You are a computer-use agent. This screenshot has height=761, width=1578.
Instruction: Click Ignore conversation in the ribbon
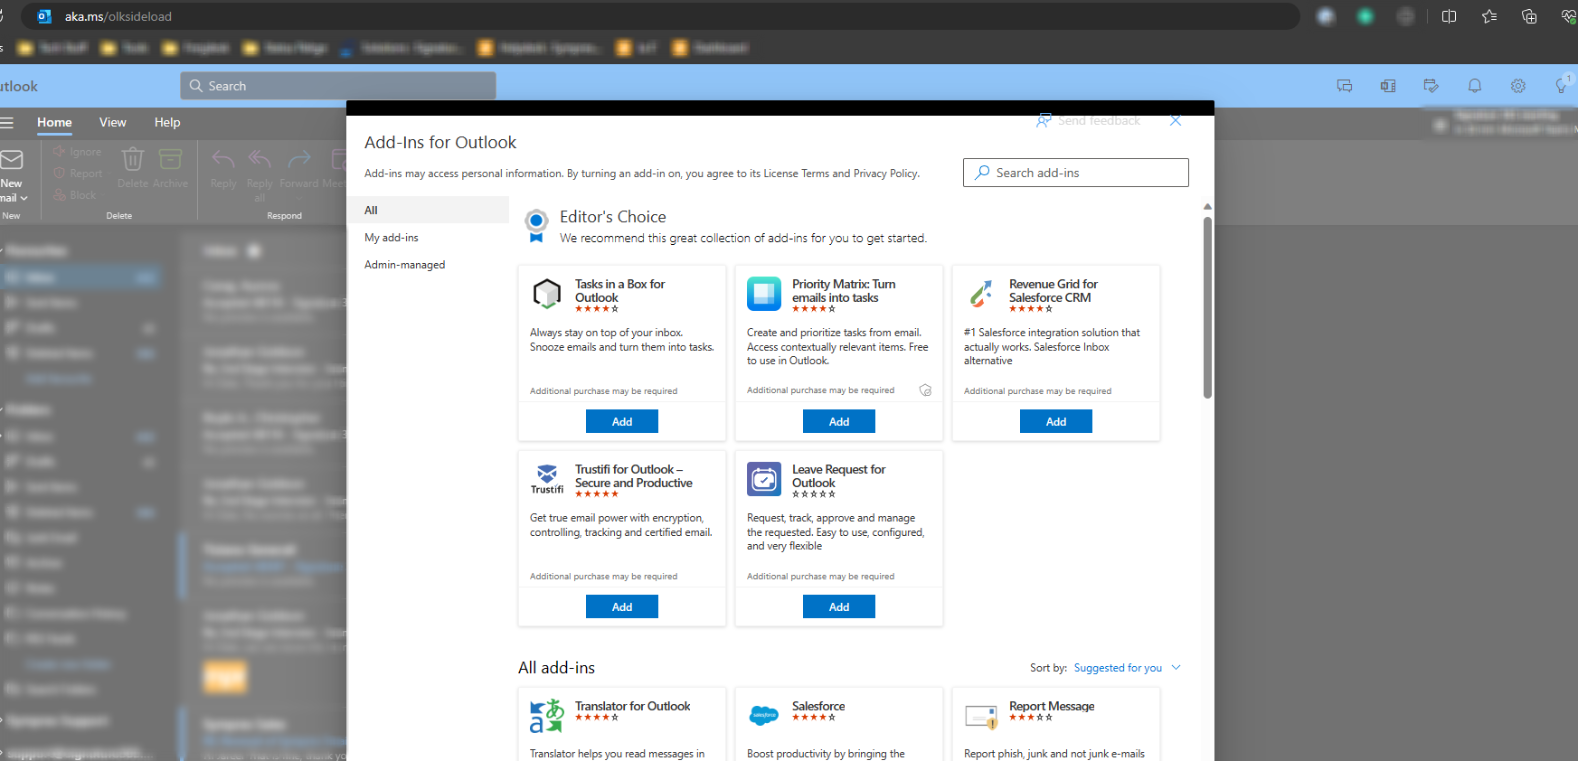click(78, 152)
